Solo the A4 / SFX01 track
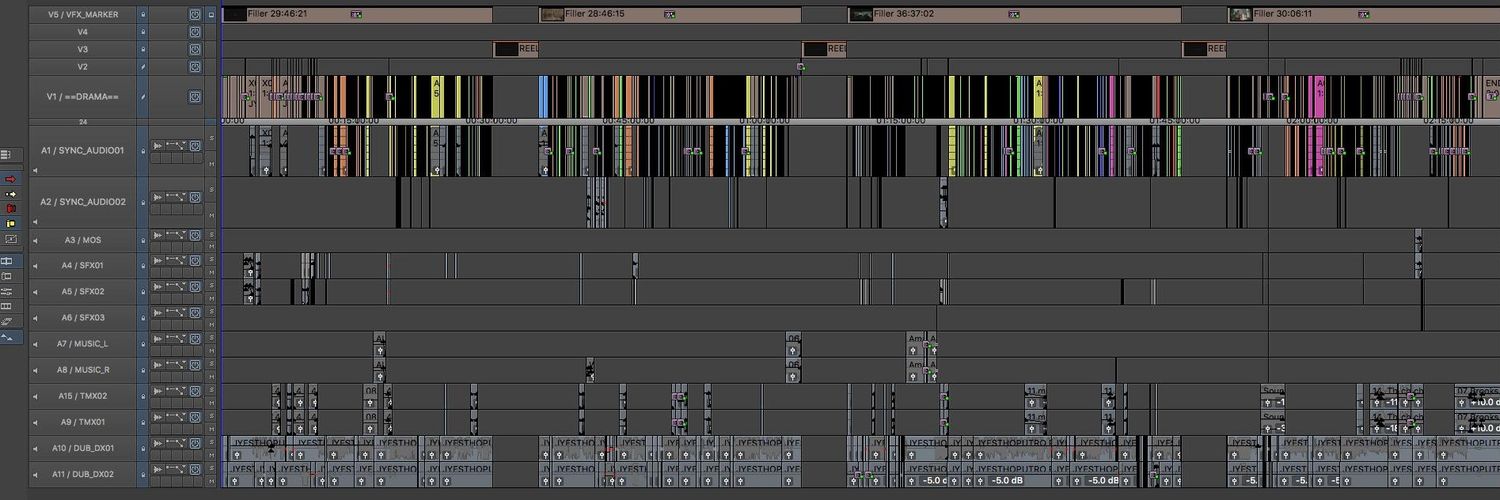The height and width of the screenshot is (500, 1500). pyautogui.click(x=211, y=260)
